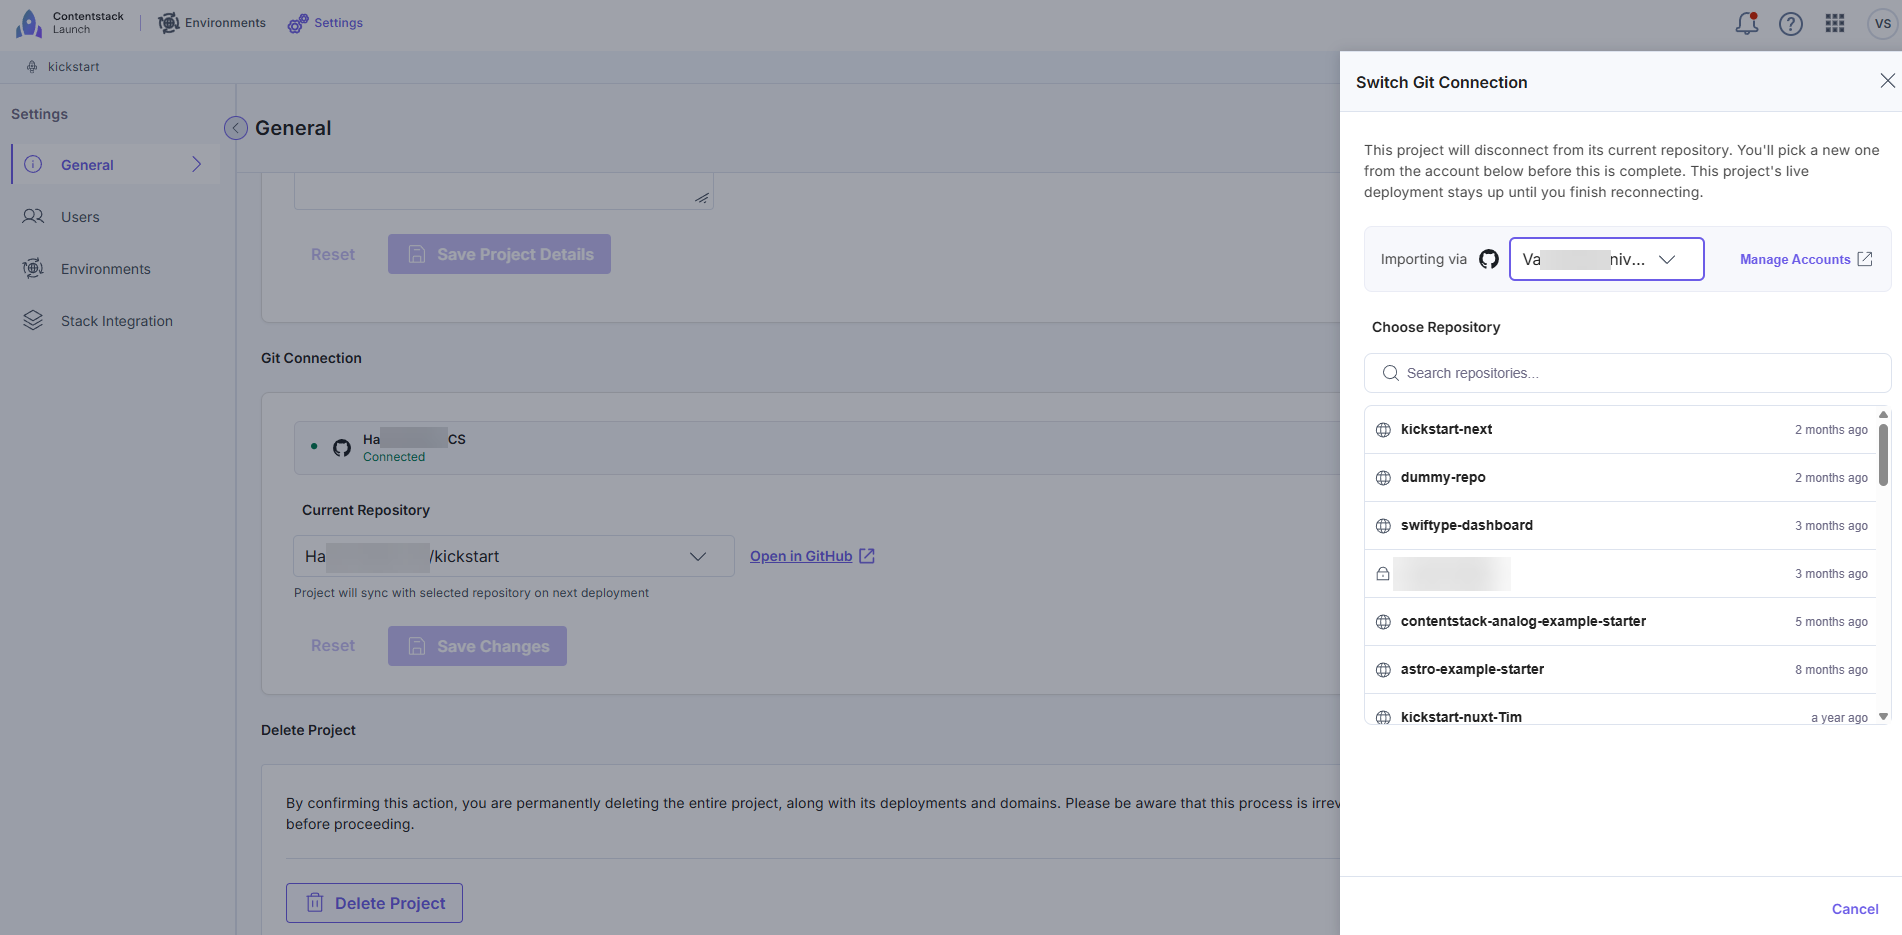Click the repository list scrollbar thumb

tap(1883, 455)
